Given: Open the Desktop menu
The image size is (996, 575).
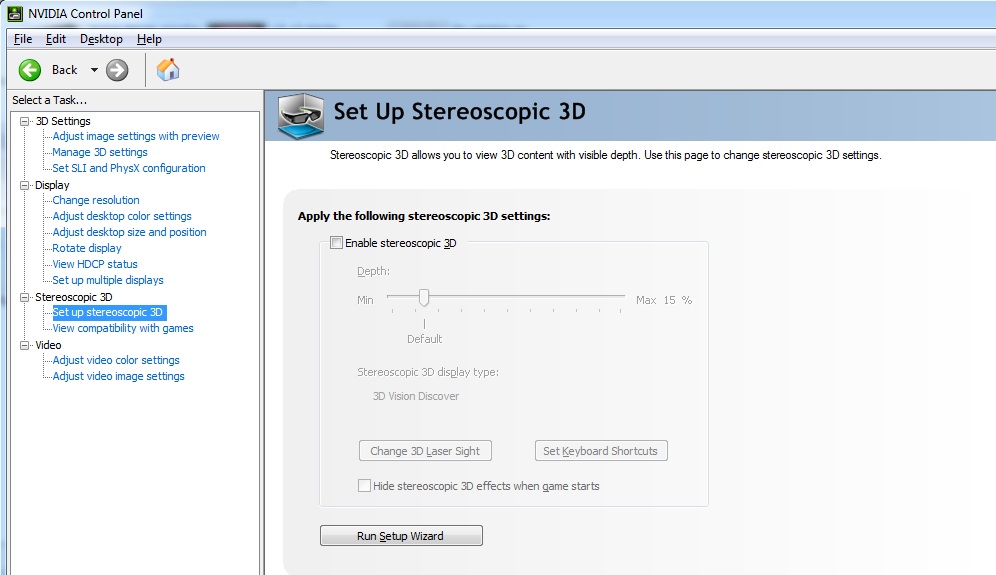Looking at the screenshot, I should tap(101, 39).
